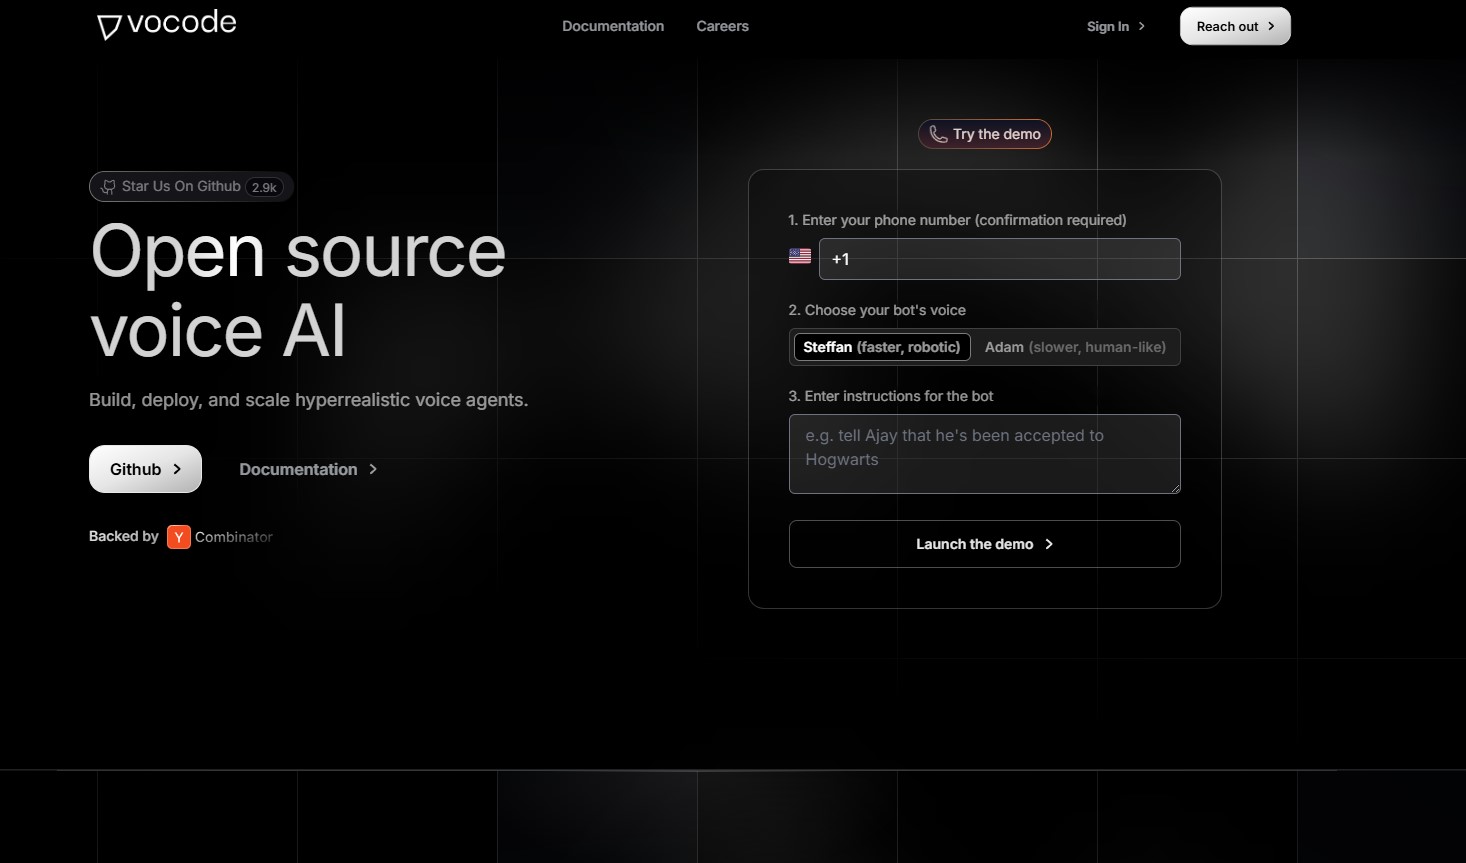Viewport: 1466px width, 863px height.
Task: Switch to the Adam human-like voice
Action: (1075, 347)
